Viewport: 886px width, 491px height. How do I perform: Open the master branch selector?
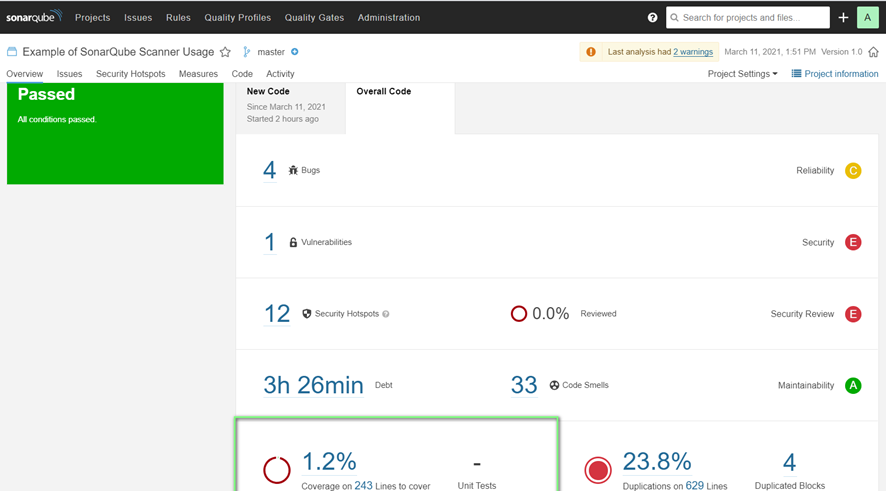[271, 52]
